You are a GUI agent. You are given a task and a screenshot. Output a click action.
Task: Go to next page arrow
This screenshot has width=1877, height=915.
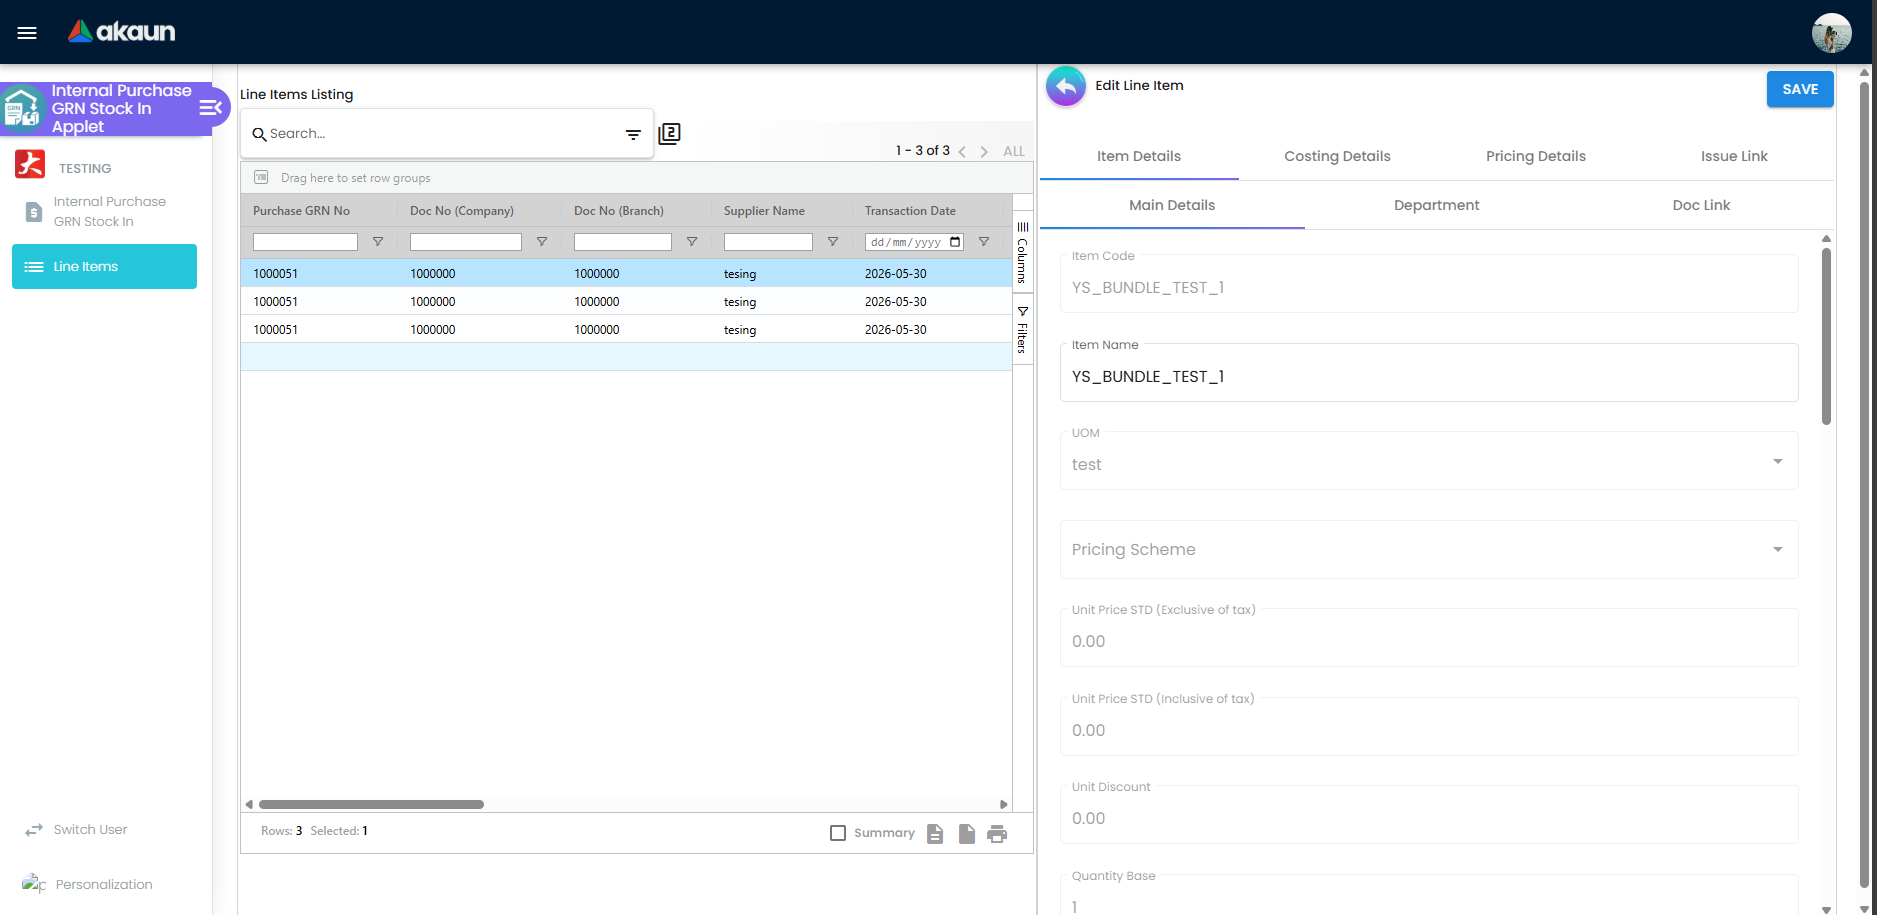click(x=984, y=151)
